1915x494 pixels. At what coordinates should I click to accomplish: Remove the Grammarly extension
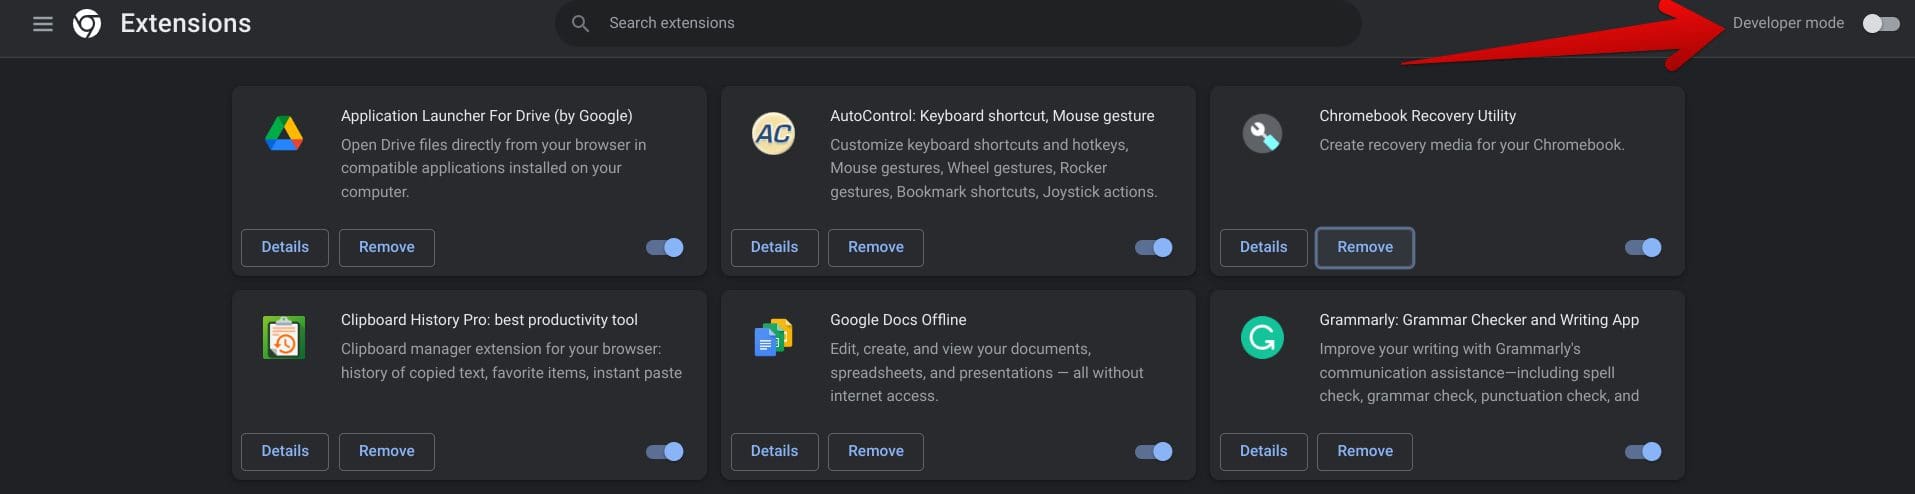[1365, 451]
